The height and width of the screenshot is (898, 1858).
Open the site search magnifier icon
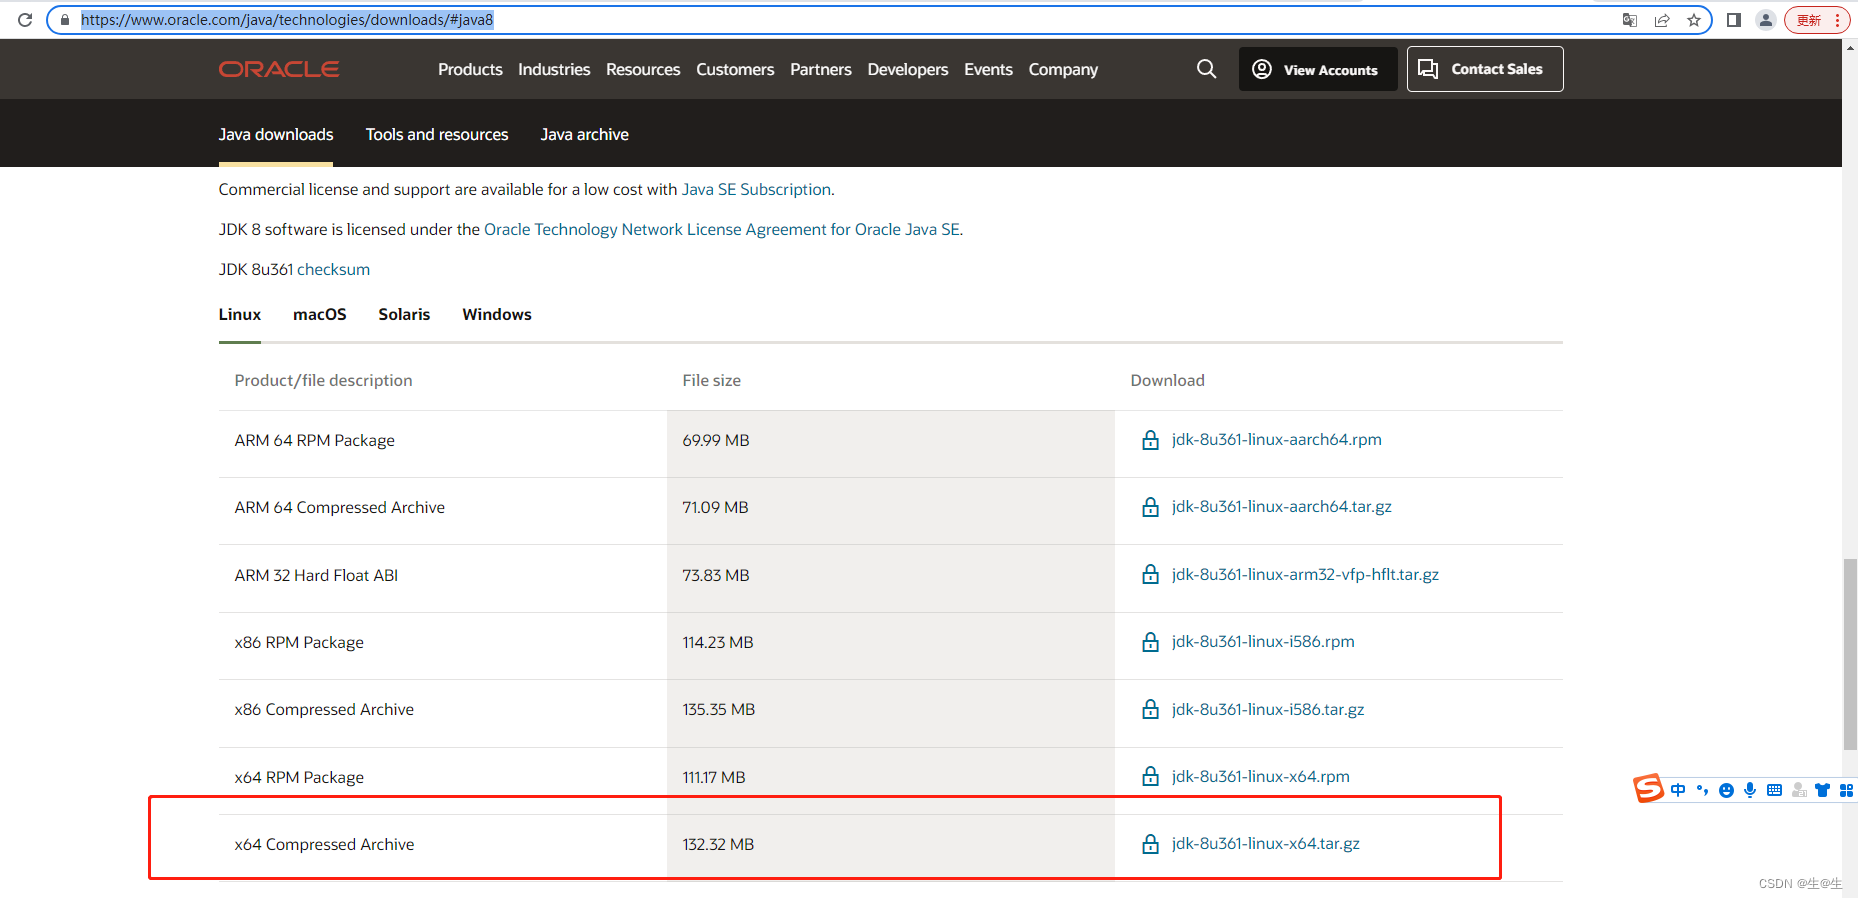[x=1207, y=69]
